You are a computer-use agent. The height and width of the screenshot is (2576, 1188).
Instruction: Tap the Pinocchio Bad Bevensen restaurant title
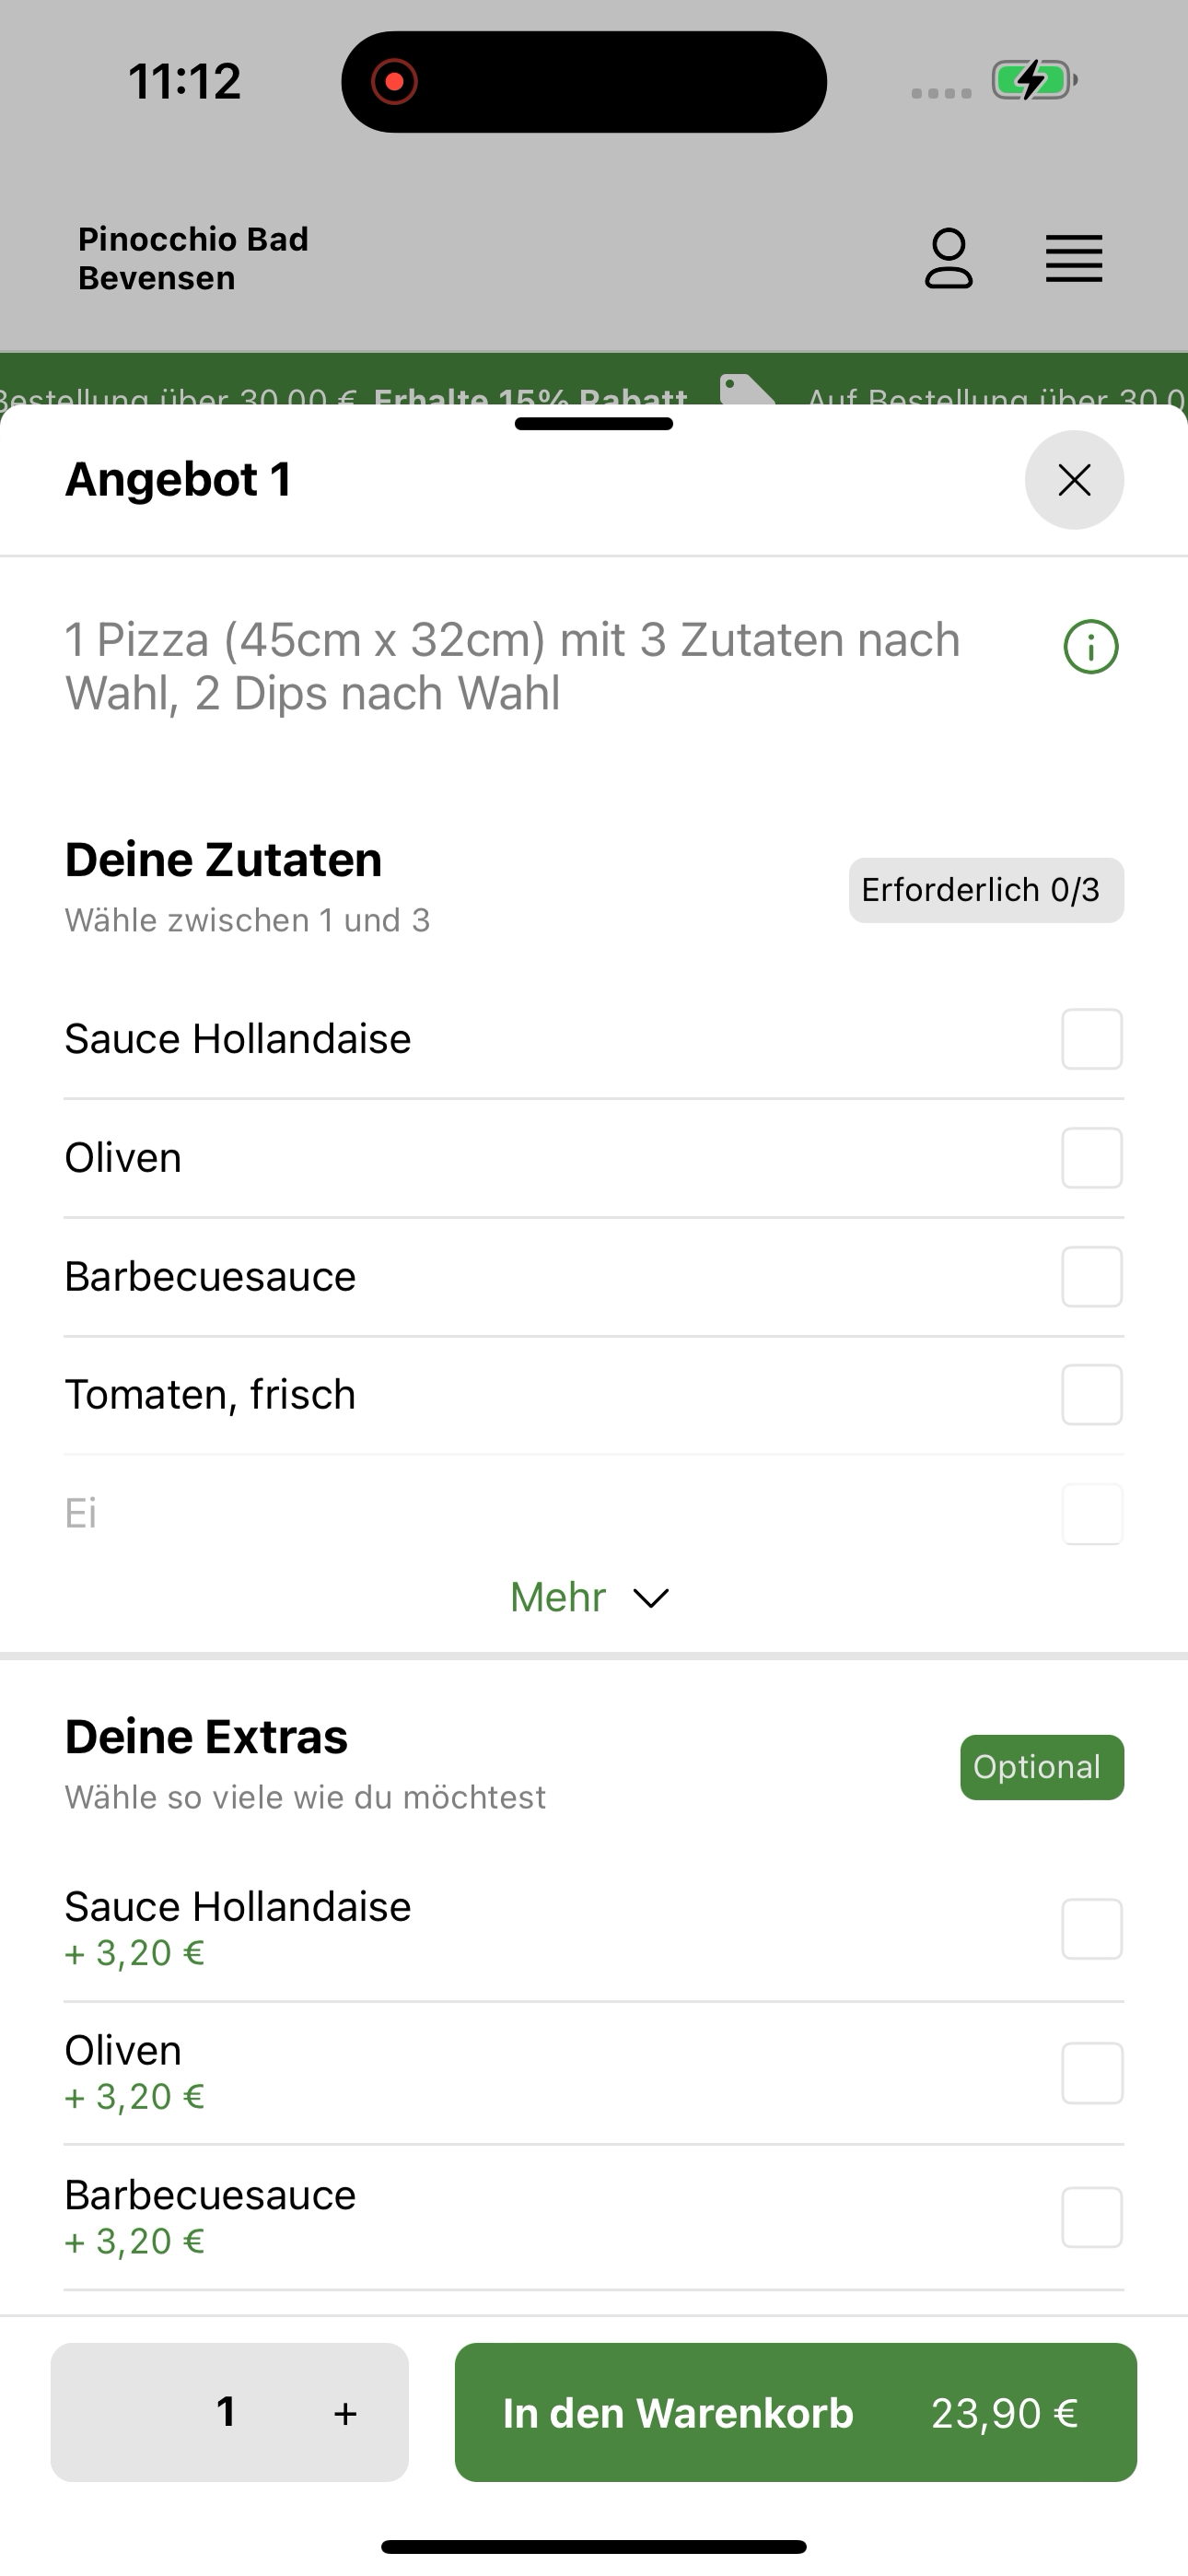(193, 258)
